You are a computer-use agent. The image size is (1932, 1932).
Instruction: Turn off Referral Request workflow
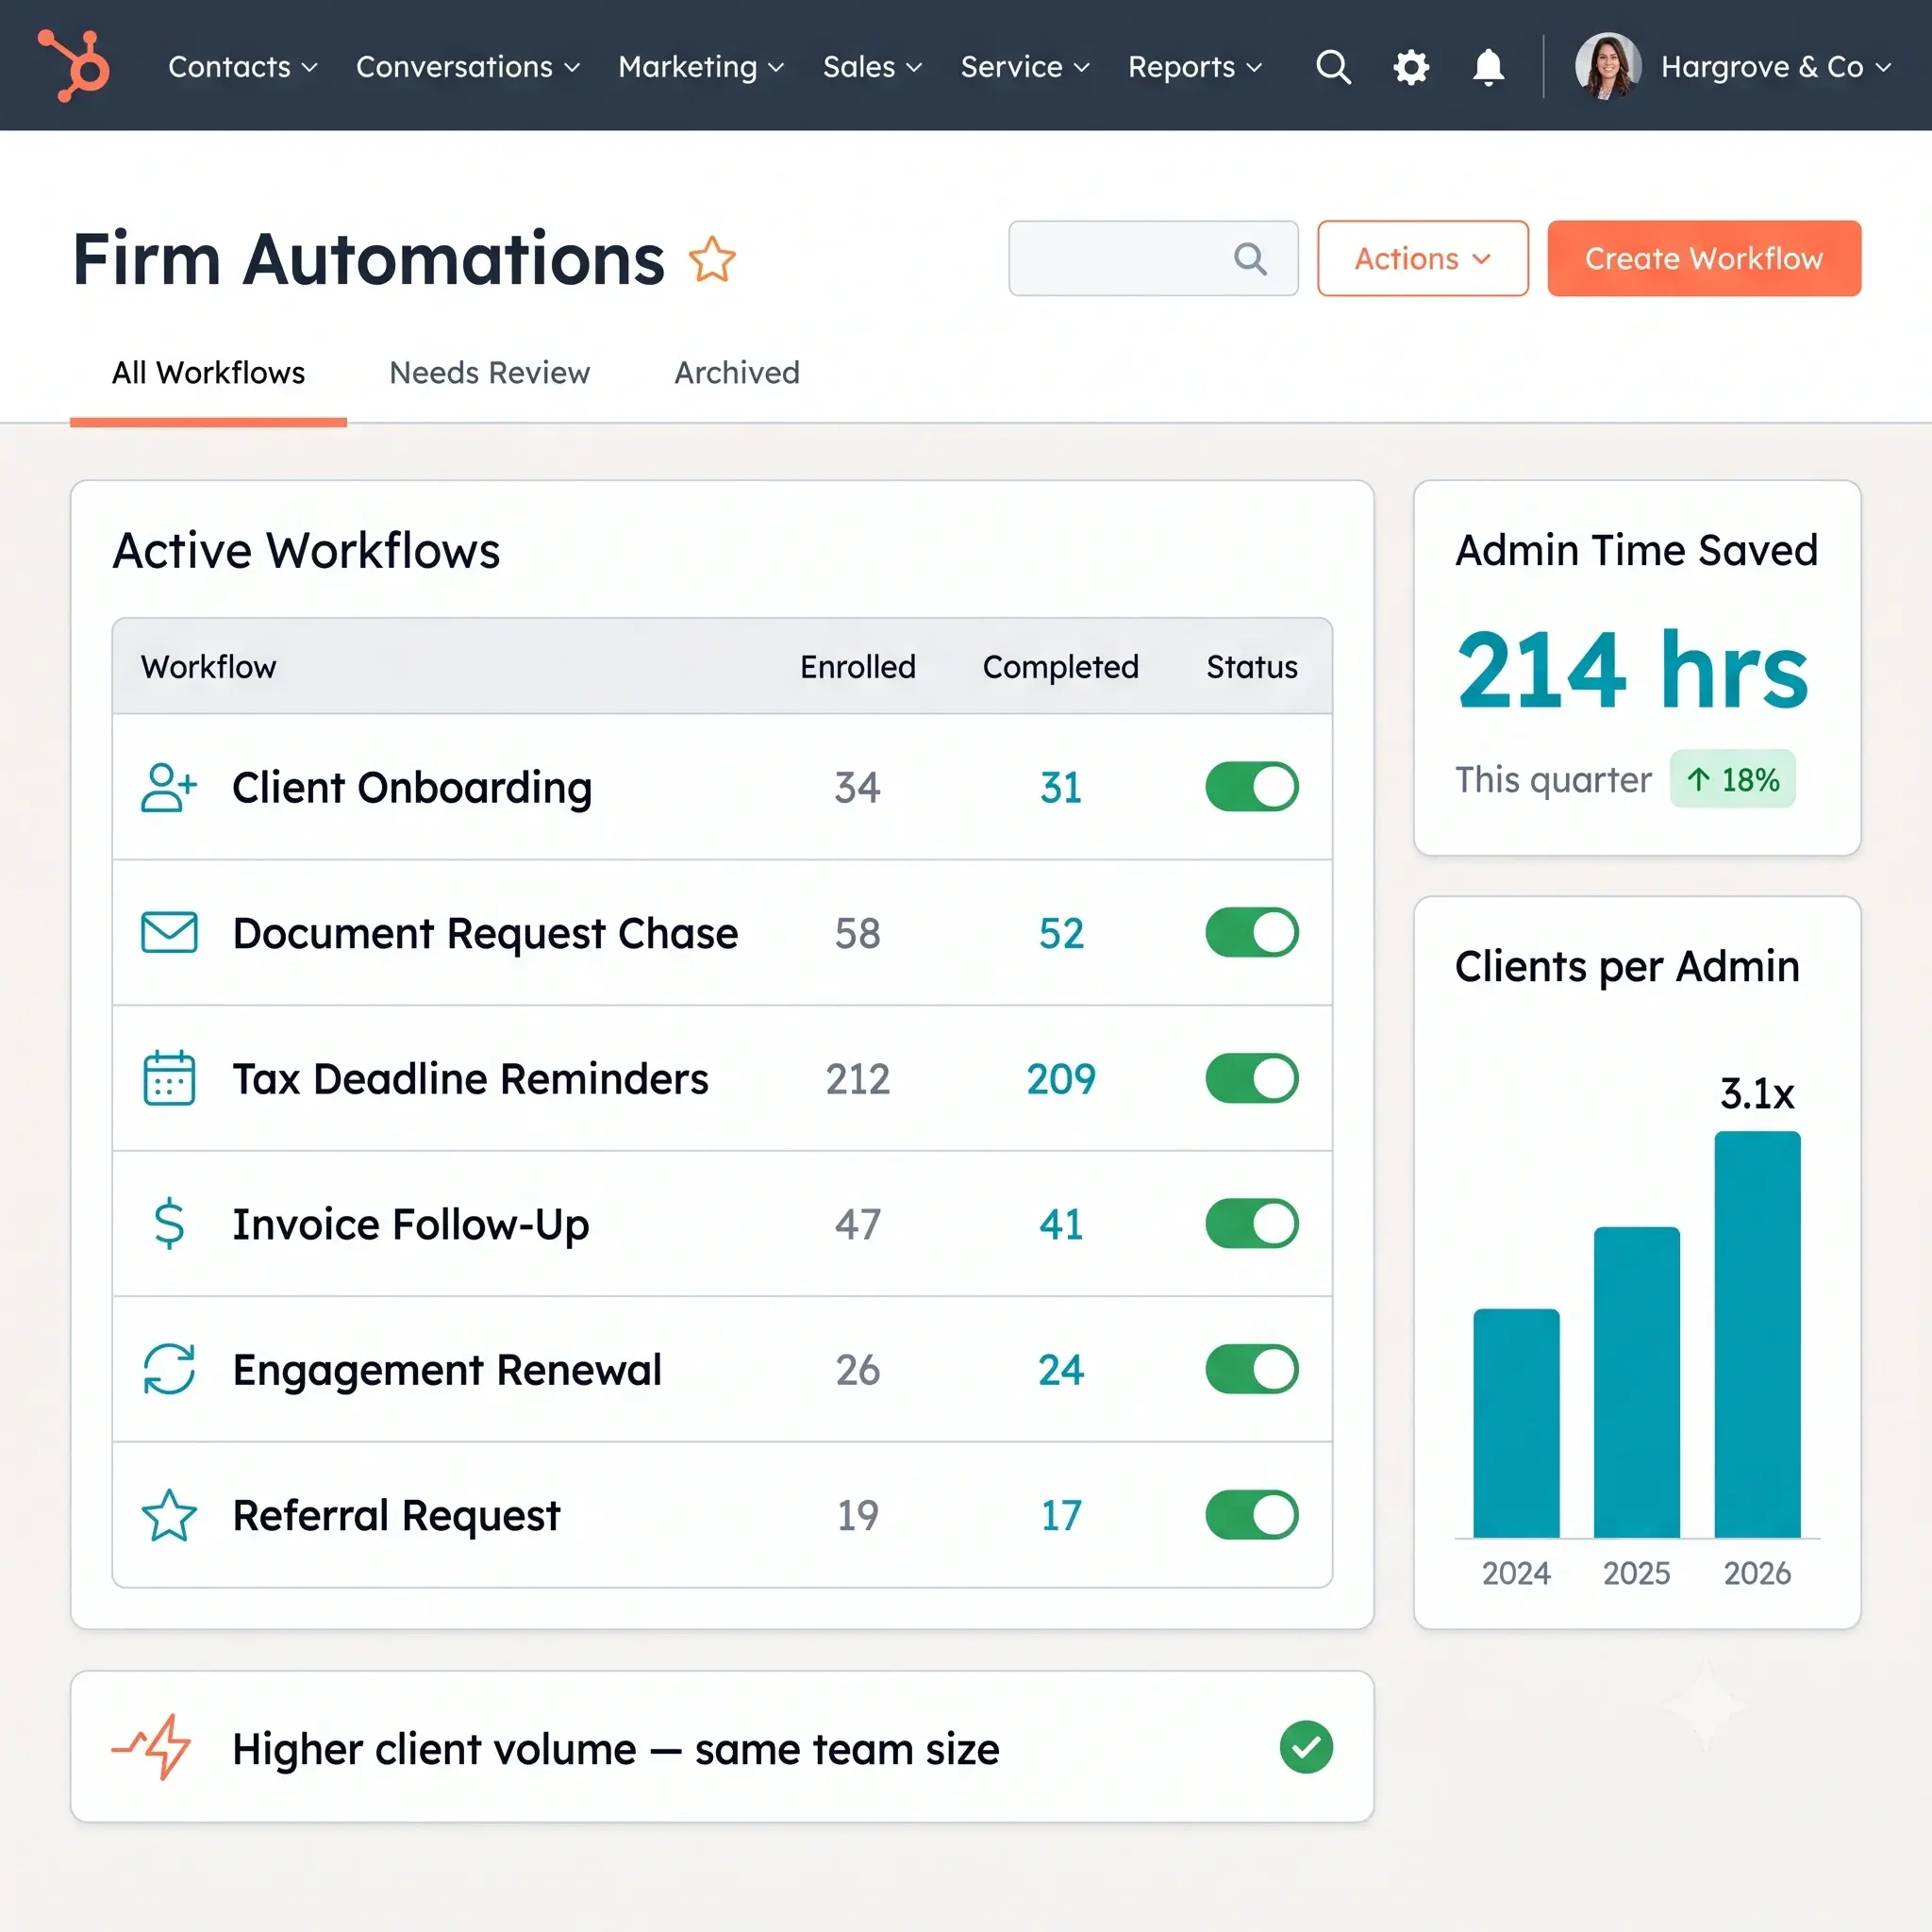[1251, 1515]
